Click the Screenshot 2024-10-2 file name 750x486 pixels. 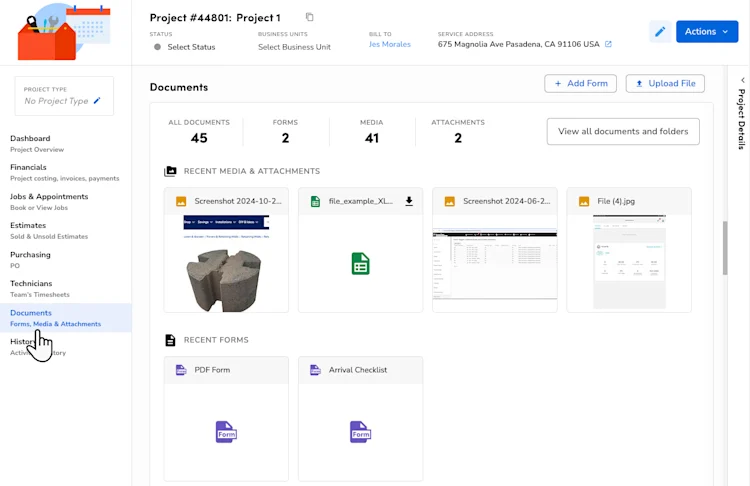[x=238, y=201]
